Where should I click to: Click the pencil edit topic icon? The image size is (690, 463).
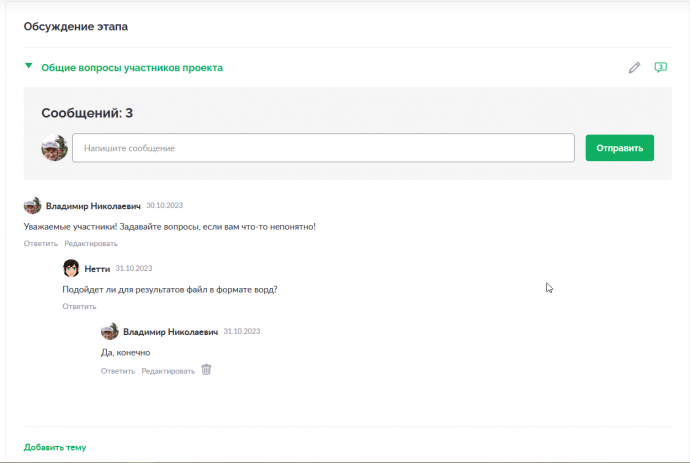tap(634, 68)
